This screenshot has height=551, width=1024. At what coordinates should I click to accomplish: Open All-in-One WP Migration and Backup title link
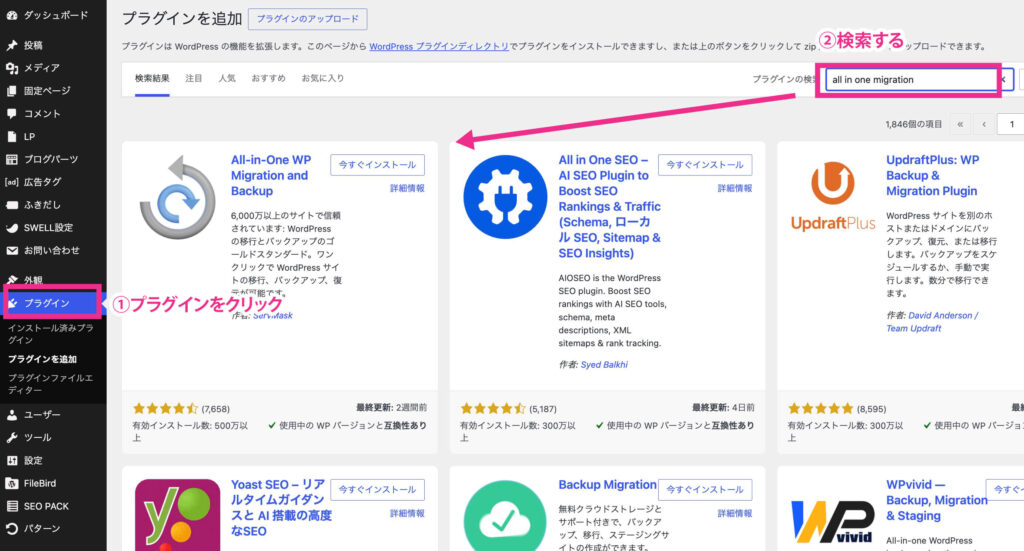pos(271,176)
